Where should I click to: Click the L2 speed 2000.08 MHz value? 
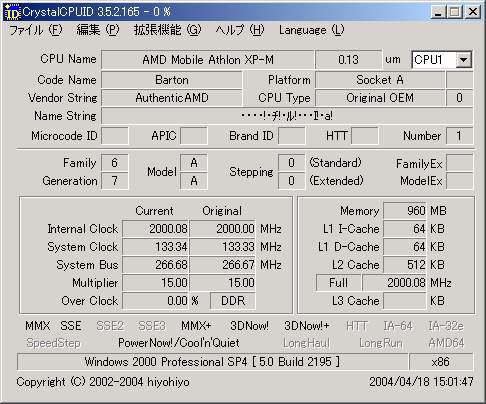pos(395,283)
